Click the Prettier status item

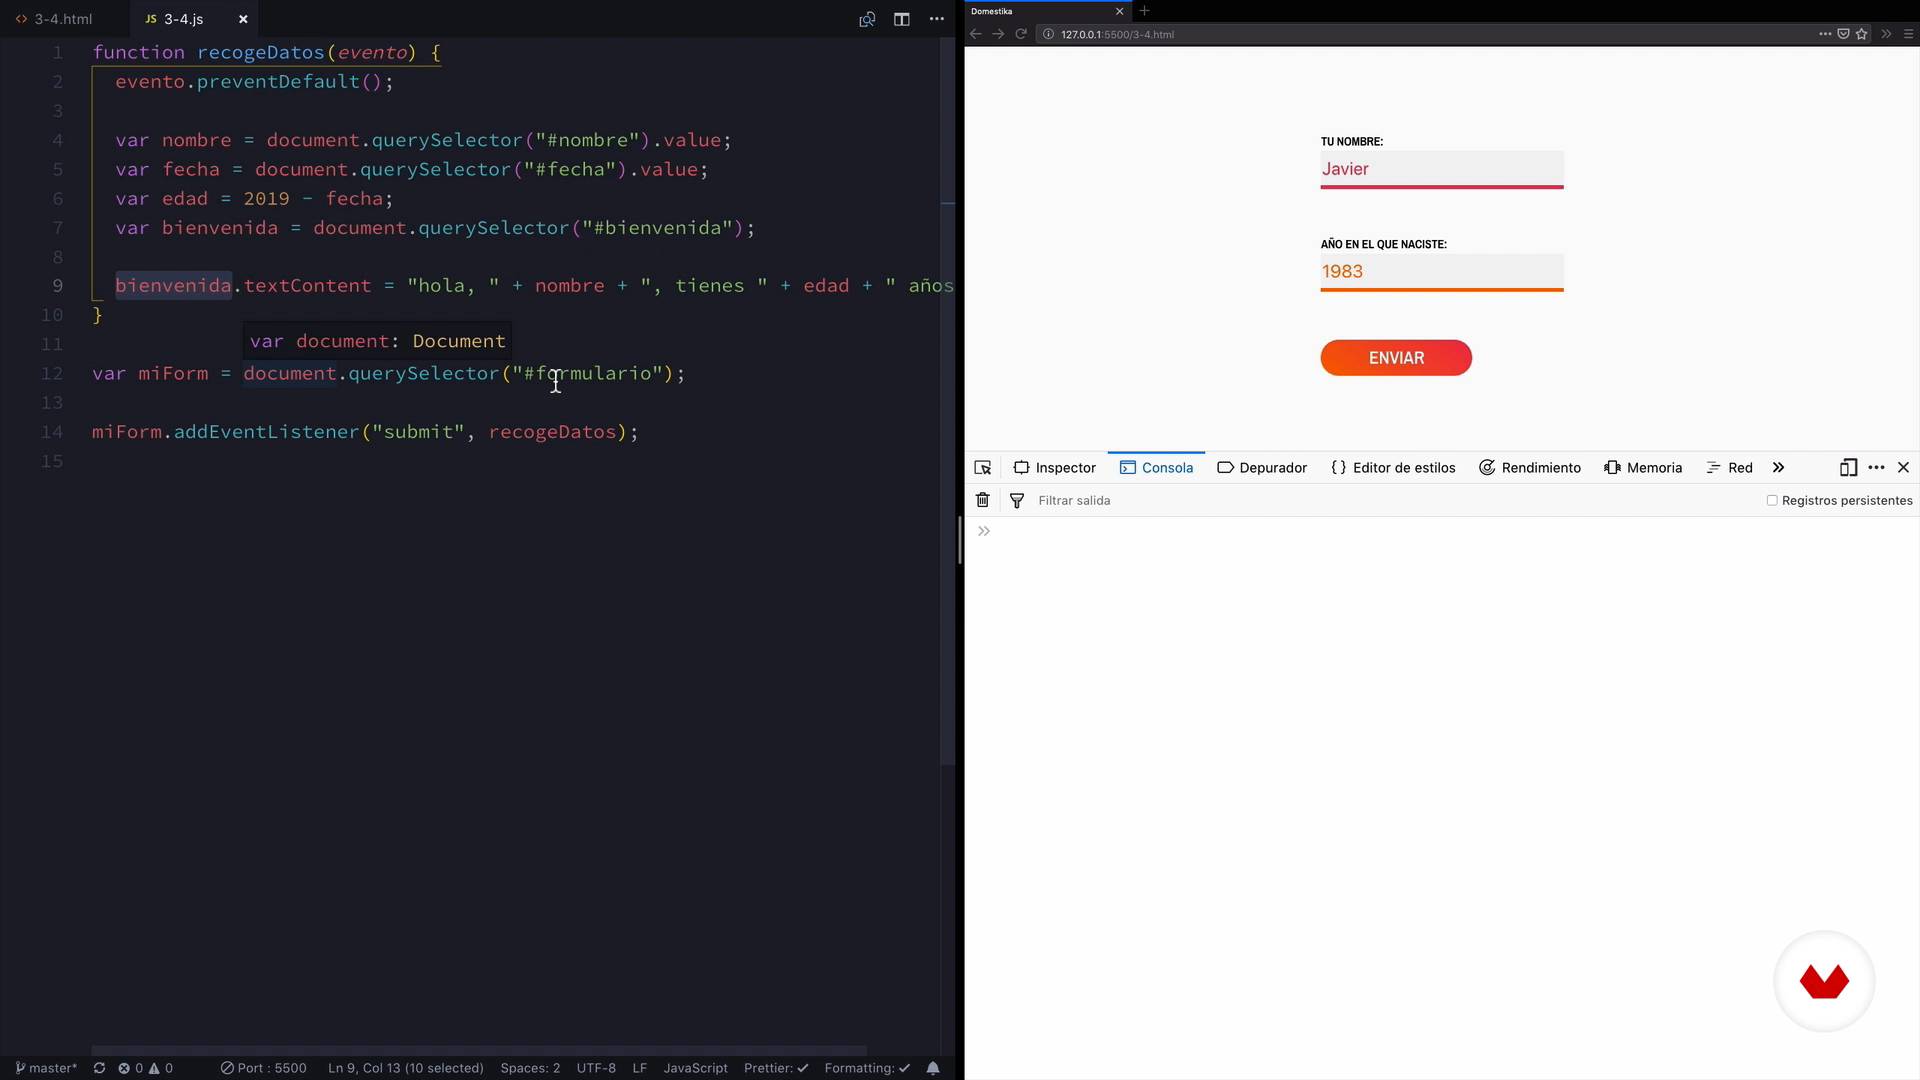776,1068
